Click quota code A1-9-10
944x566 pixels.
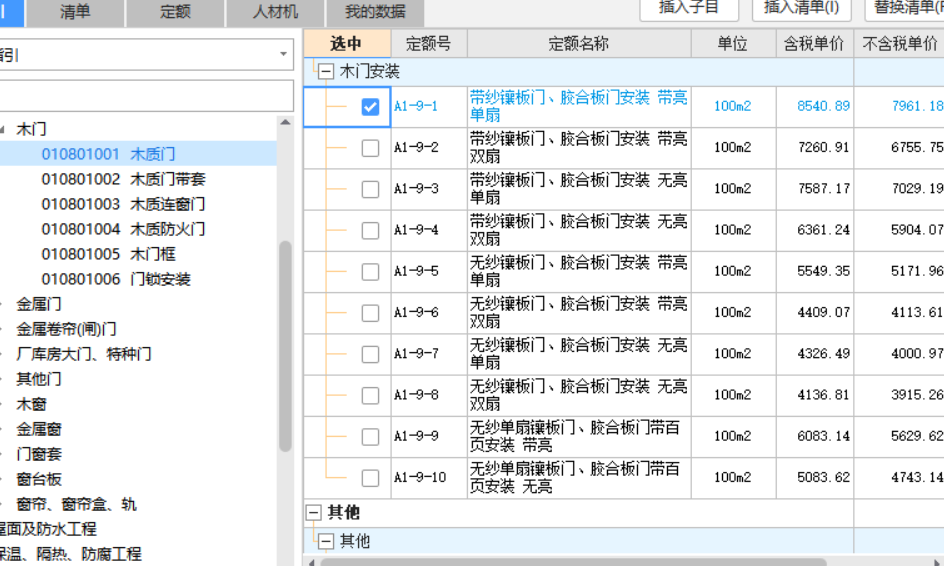coord(420,477)
